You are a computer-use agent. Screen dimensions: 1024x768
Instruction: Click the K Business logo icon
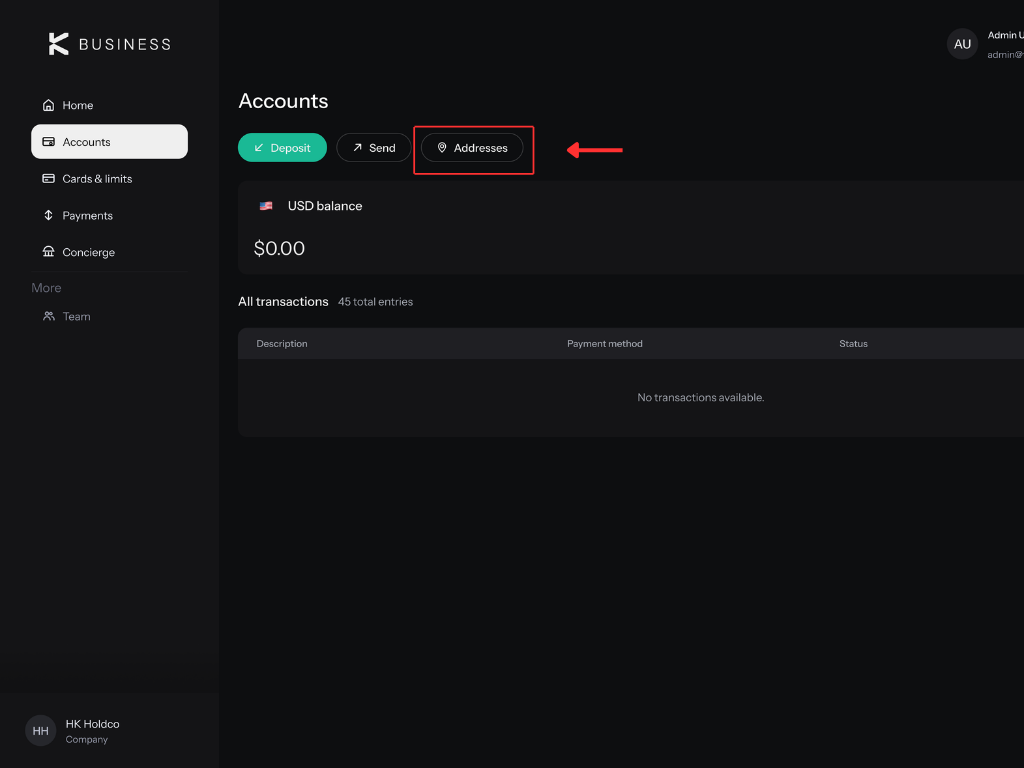[x=58, y=44]
